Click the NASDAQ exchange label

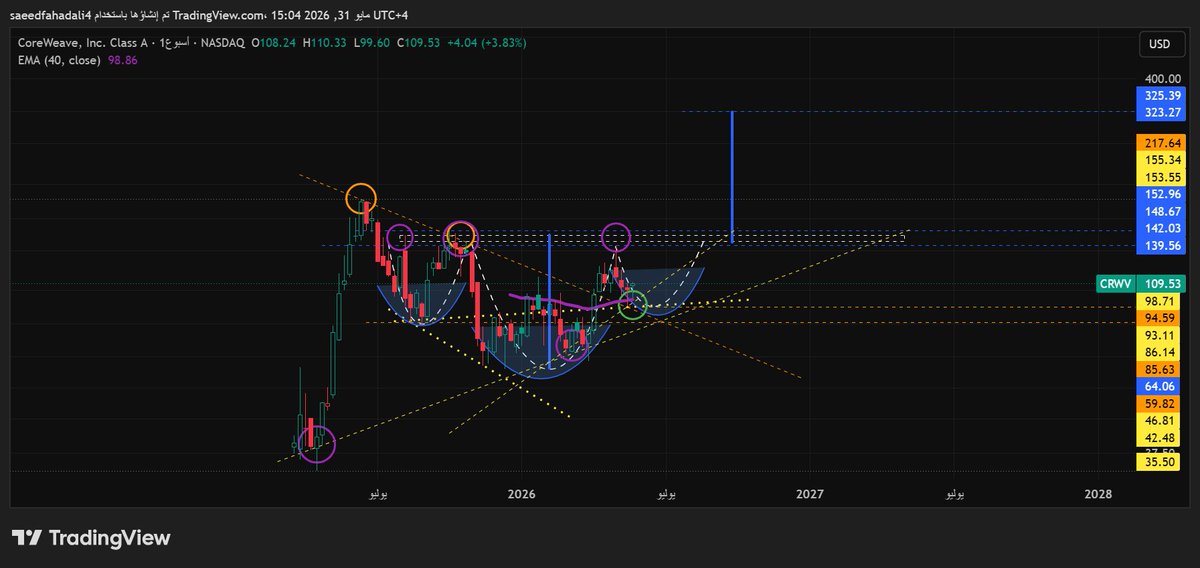222,43
